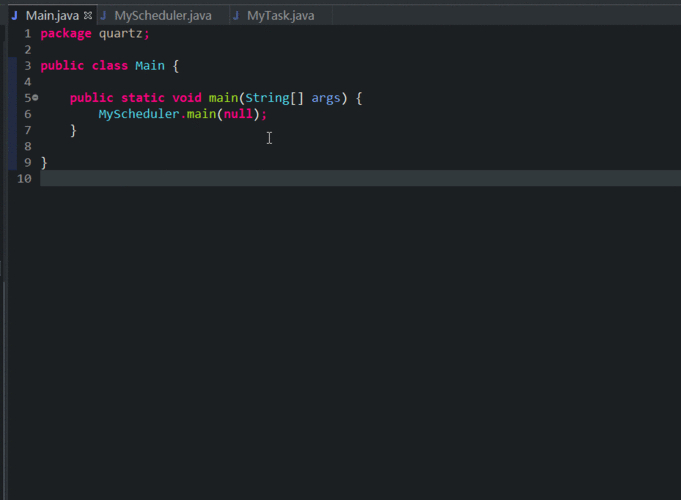681x500 pixels.
Task: Click the 'null' argument on line 6
Action: point(238,114)
